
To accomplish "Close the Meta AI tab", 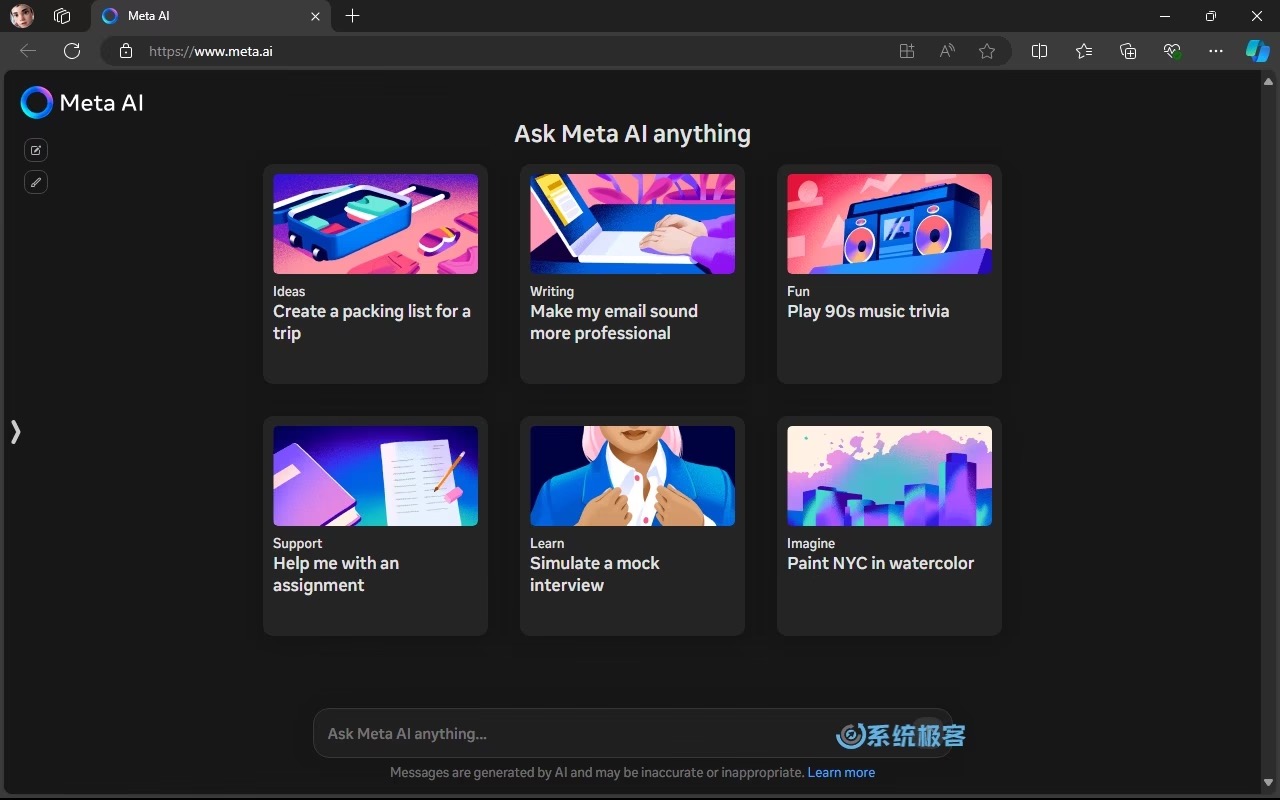I will click(316, 16).
